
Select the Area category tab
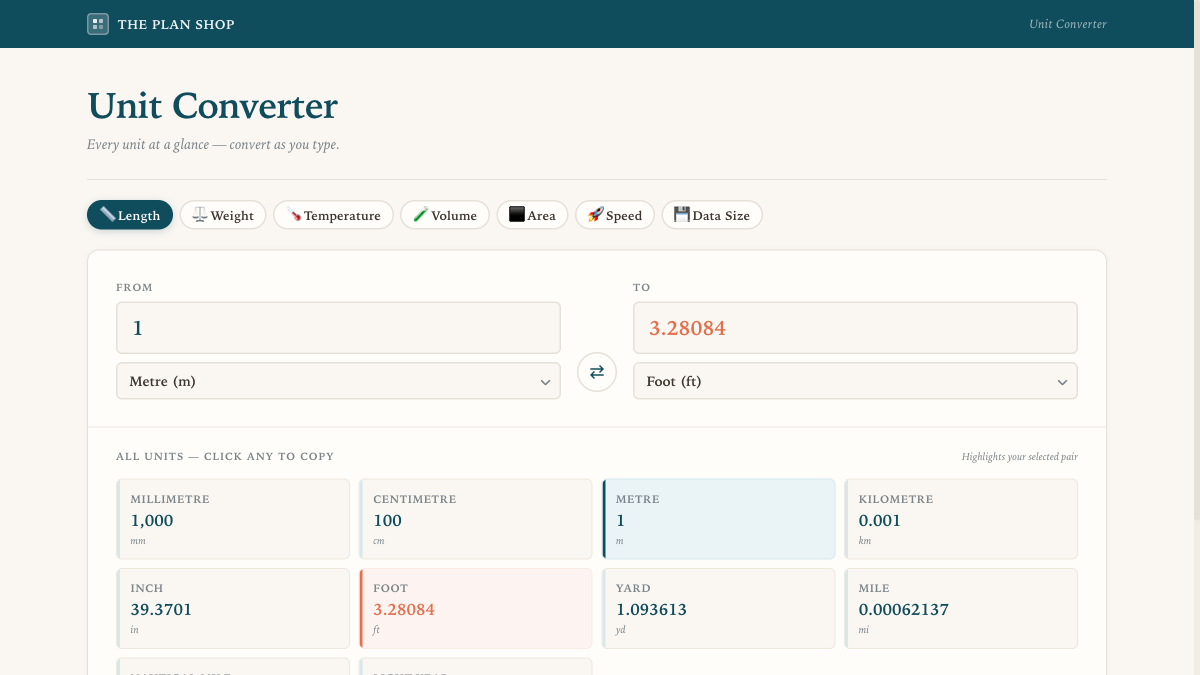pos(532,215)
